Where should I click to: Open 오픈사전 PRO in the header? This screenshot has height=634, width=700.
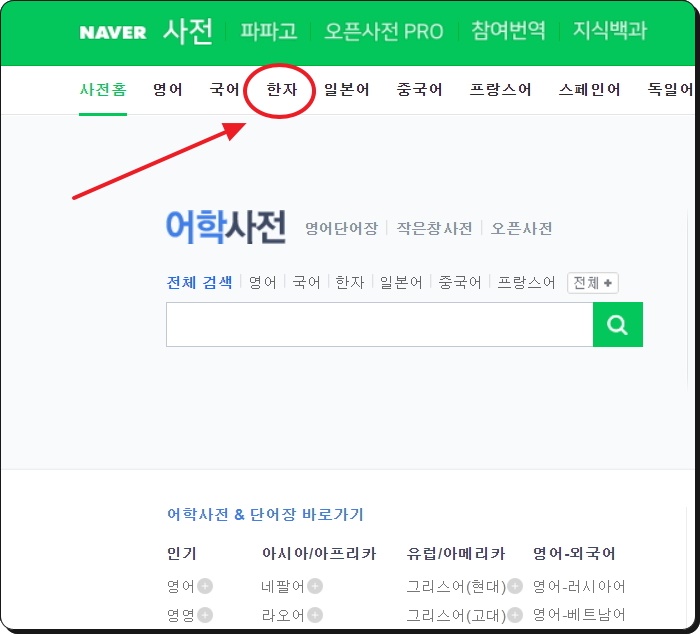coord(384,31)
